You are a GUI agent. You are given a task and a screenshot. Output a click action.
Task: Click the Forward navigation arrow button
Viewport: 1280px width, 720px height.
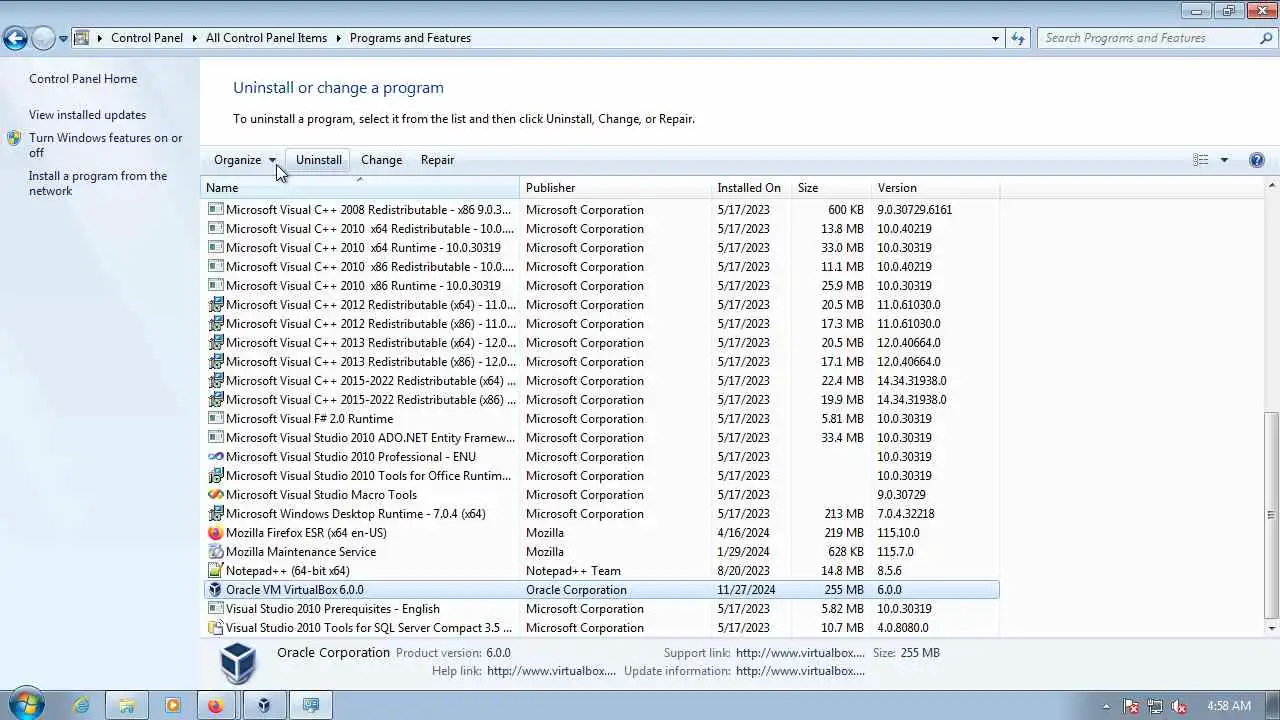point(43,39)
